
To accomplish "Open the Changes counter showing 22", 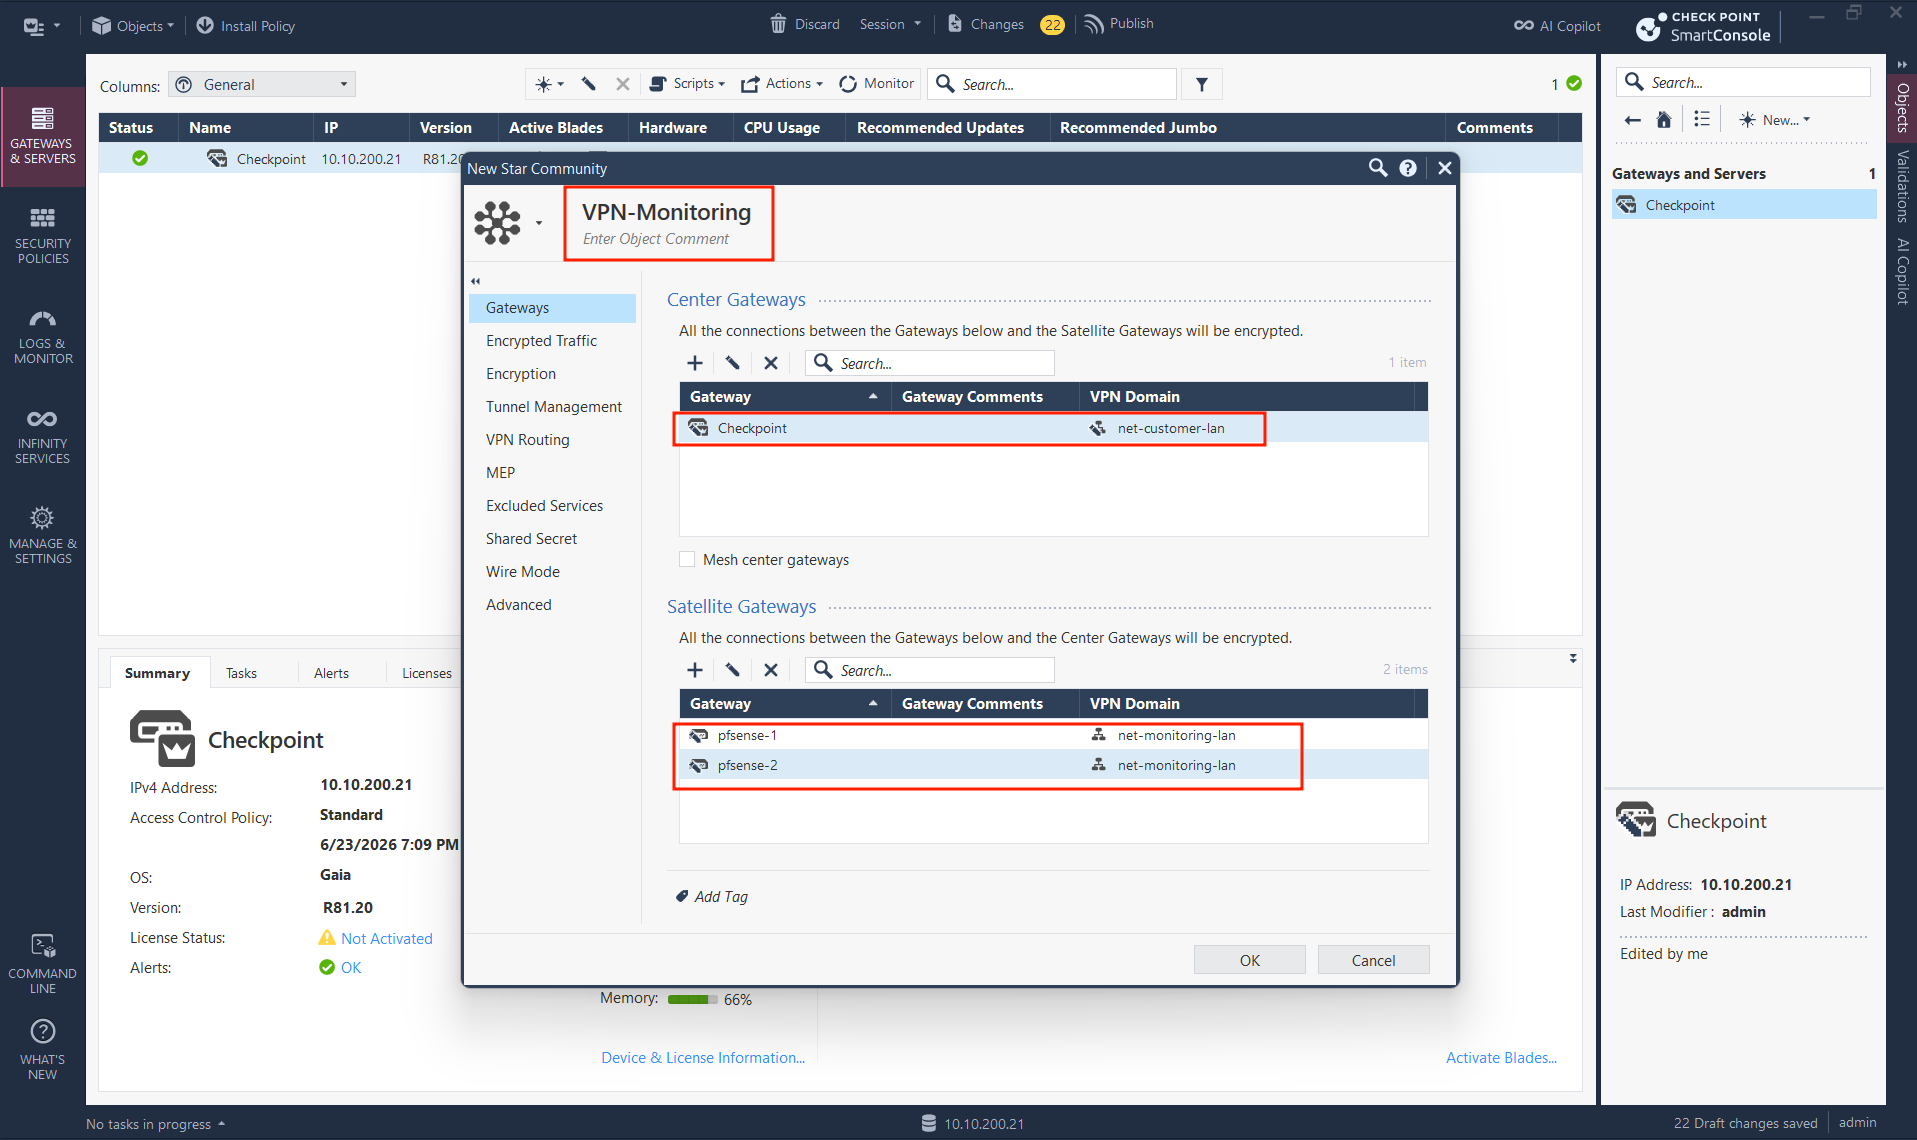I will coord(1052,25).
